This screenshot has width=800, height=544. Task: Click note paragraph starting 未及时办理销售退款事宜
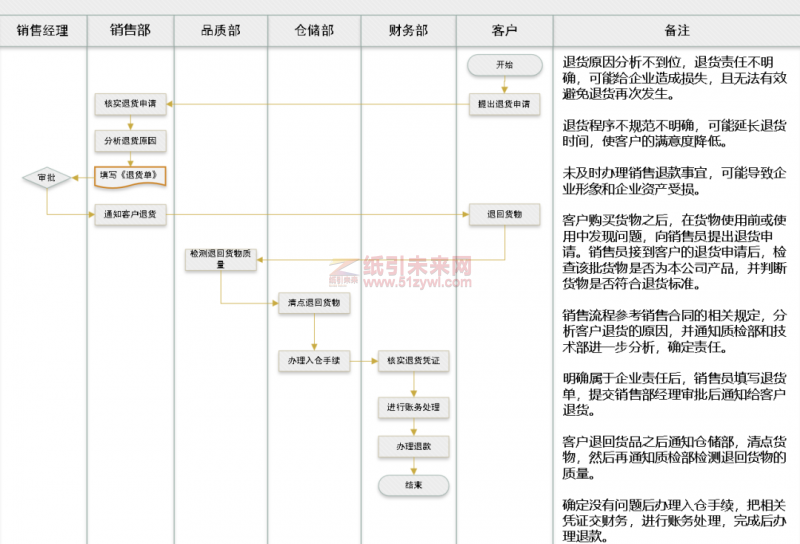pyautogui.click(x=674, y=181)
